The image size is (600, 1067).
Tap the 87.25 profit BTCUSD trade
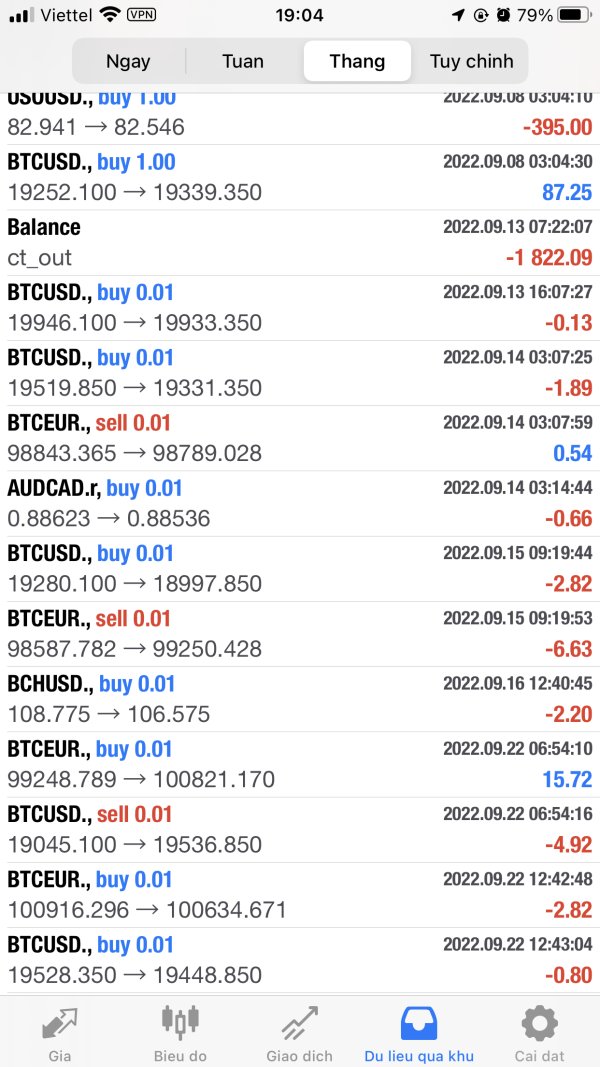point(300,177)
